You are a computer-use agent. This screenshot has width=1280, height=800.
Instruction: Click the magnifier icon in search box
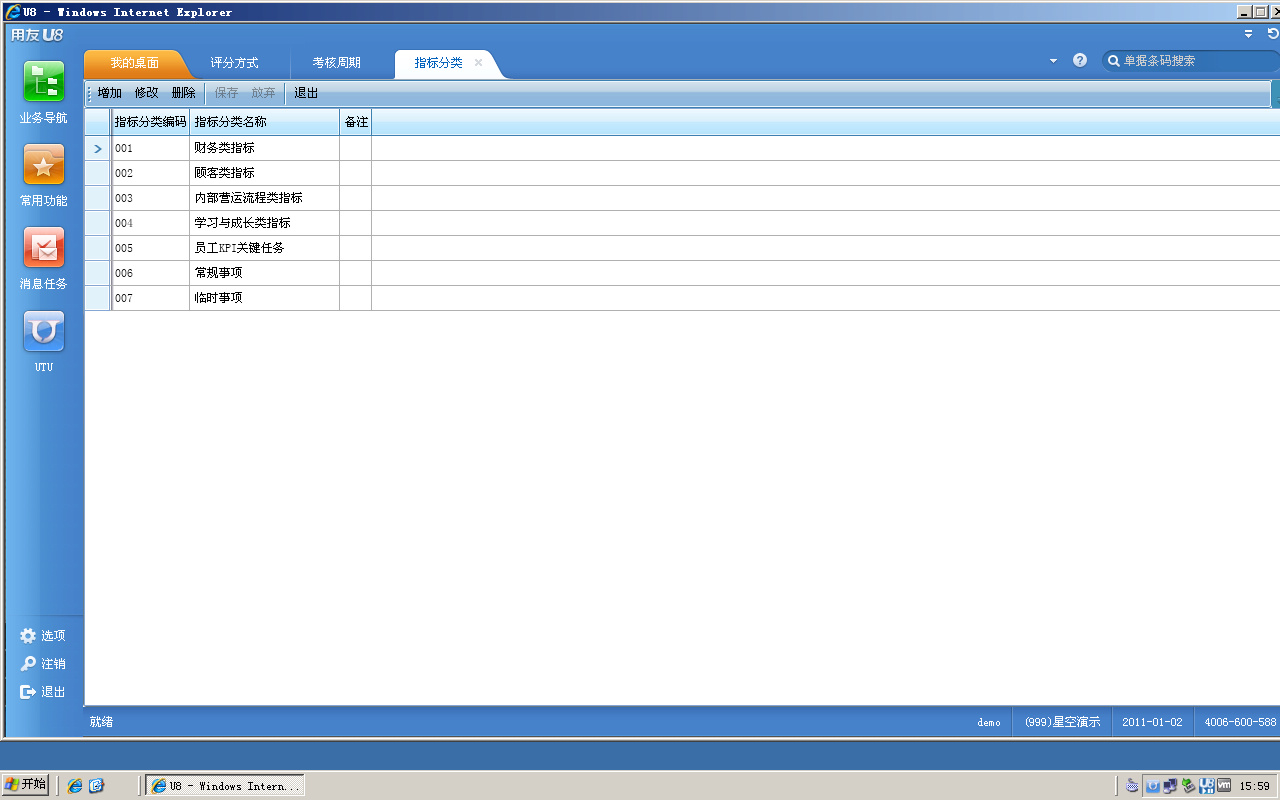[x=1113, y=61]
